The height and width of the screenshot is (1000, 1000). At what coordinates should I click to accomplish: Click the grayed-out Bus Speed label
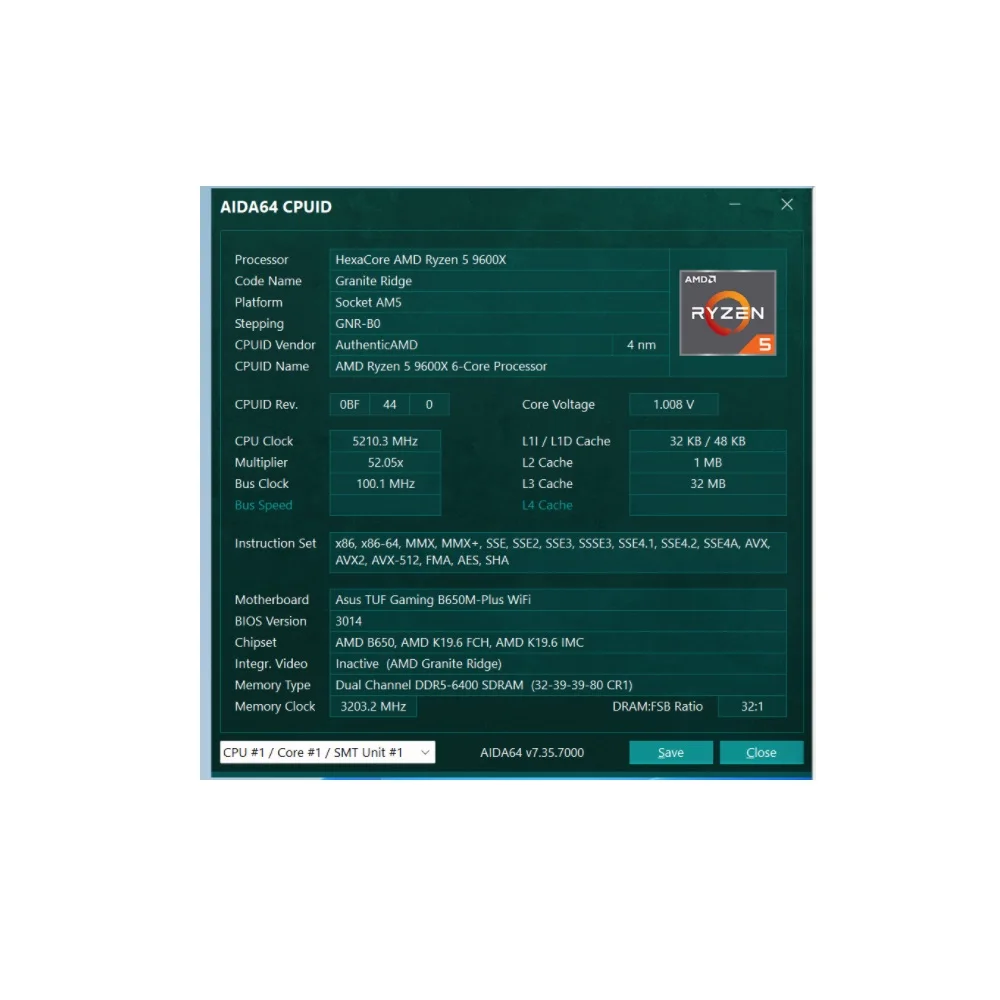click(x=263, y=505)
